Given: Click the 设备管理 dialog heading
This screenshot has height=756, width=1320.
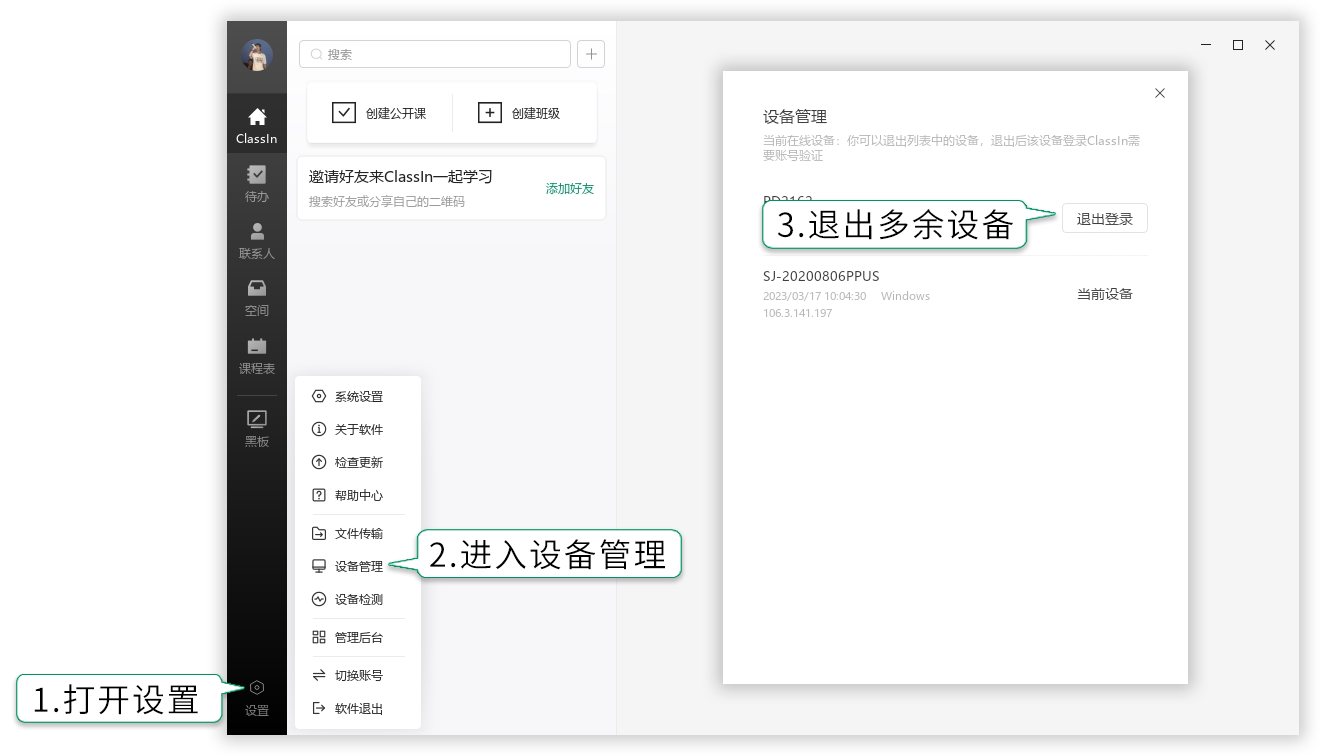Looking at the screenshot, I should (x=795, y=117).
